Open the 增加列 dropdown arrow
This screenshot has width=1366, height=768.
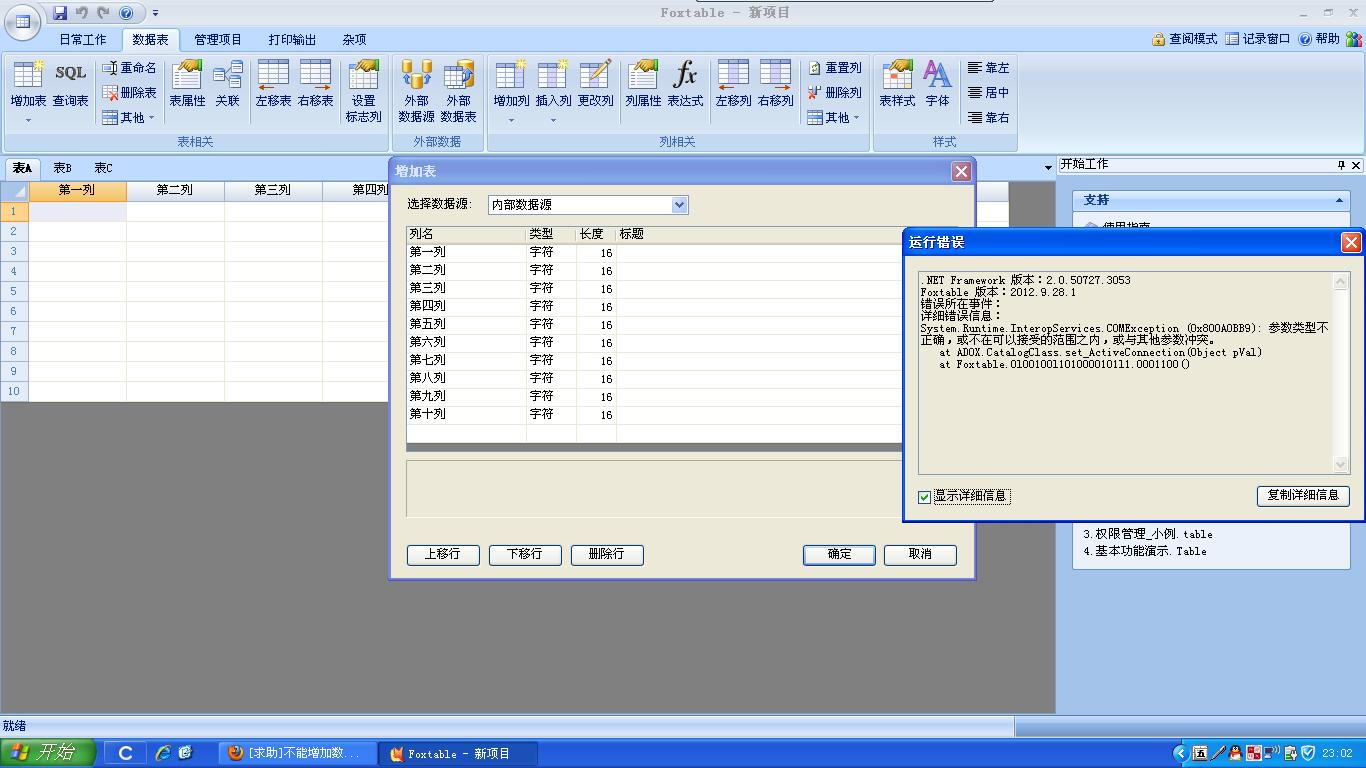(511, 120)
